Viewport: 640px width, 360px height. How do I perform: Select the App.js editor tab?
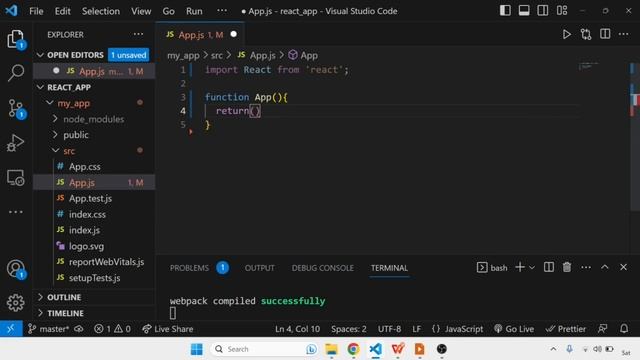pos(200,35)
